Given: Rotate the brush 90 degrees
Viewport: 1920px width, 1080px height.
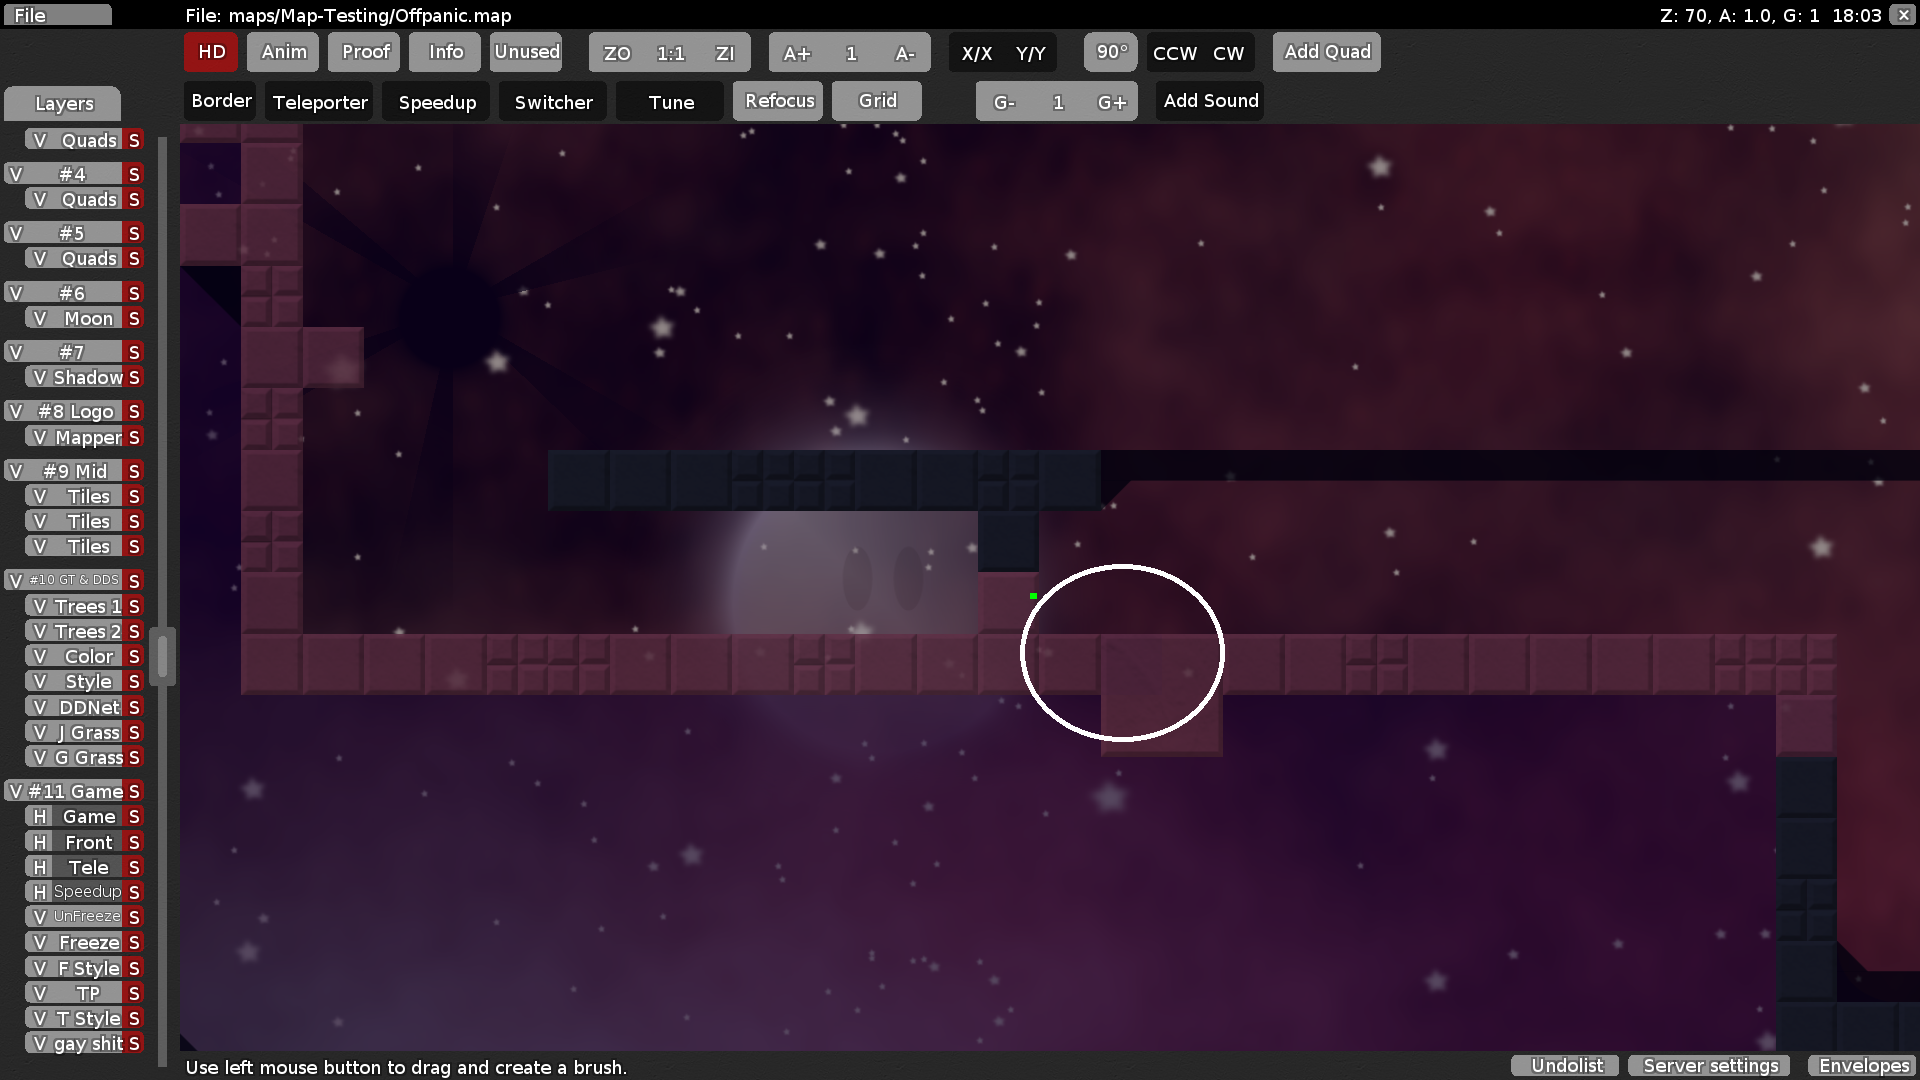Looking at the screenshot, I should pyautogui.click(x=1110, y=52).
